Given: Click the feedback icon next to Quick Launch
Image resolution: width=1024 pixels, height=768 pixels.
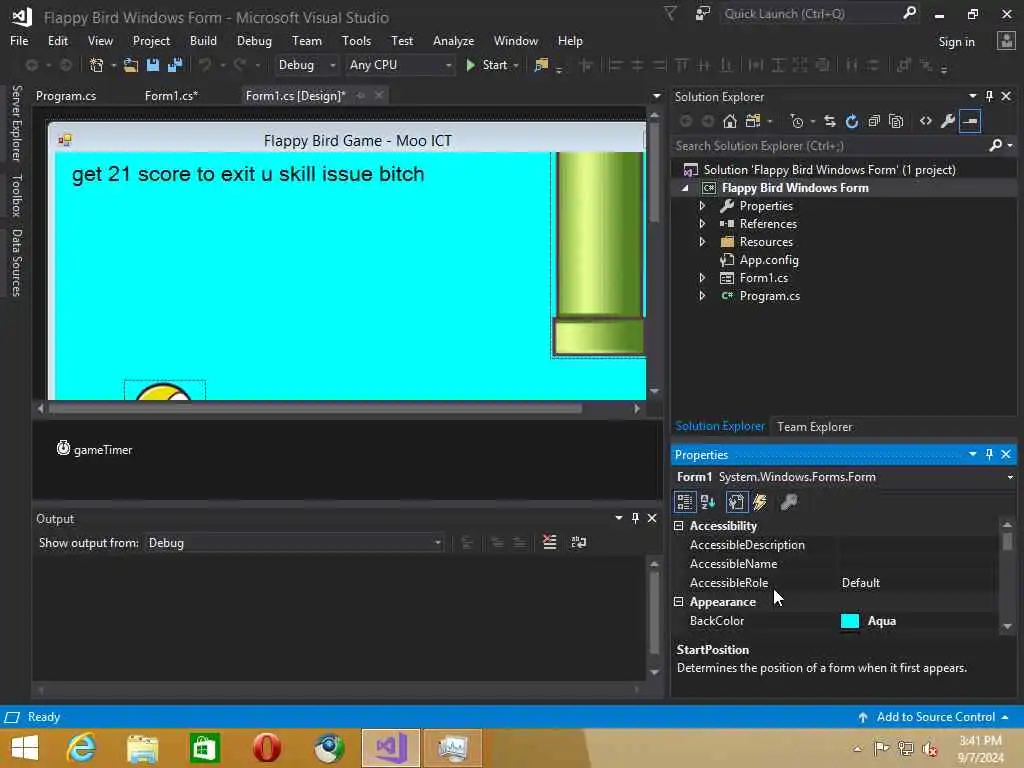Looking at the screenshot, I should 703,13.
